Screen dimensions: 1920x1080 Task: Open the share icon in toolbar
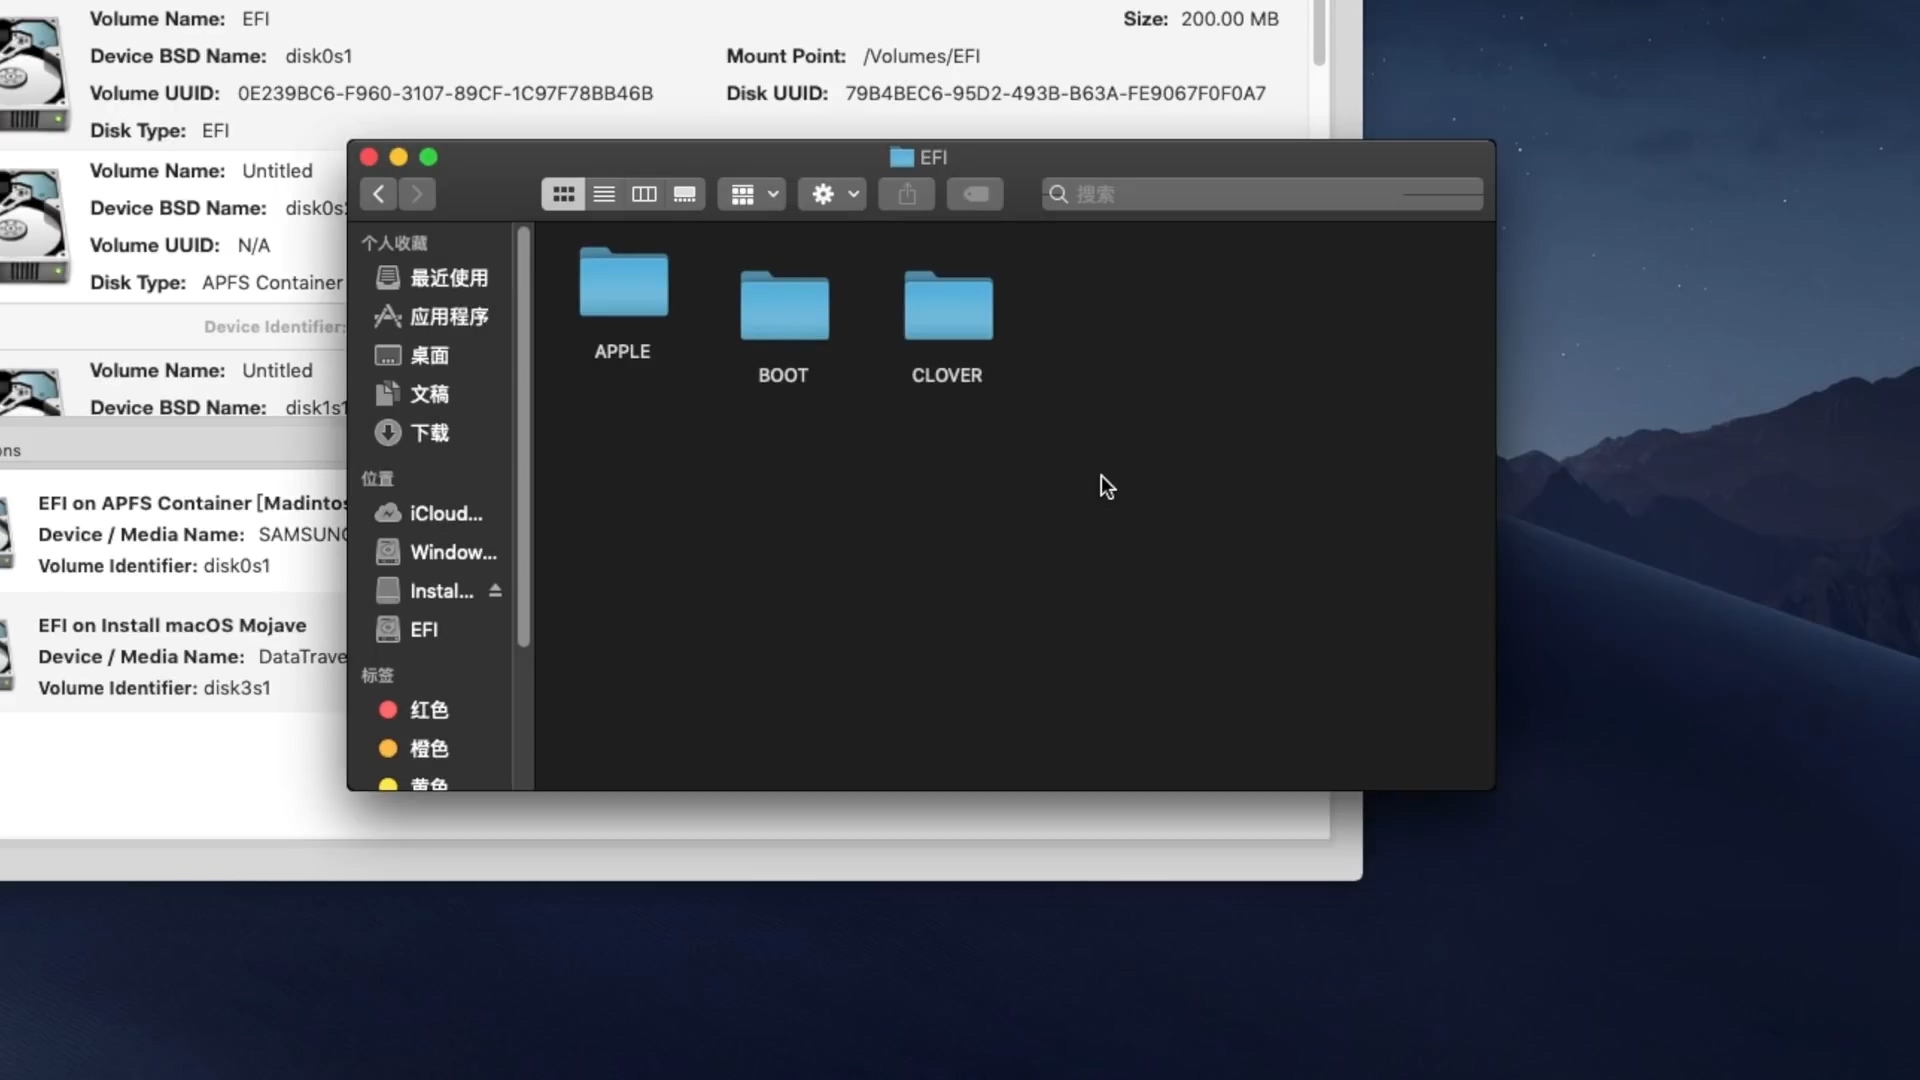tap(905, 193)
